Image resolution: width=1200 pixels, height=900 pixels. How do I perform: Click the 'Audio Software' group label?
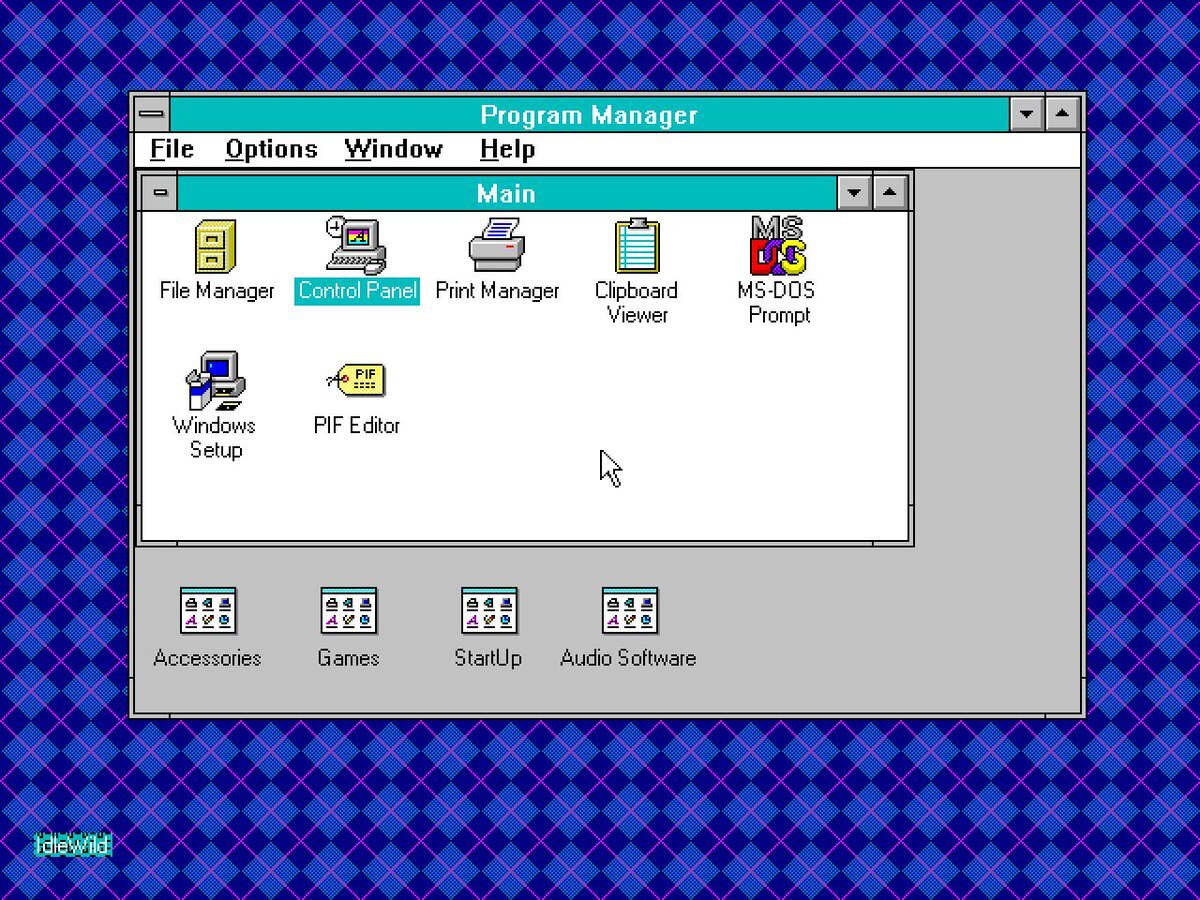628,658
